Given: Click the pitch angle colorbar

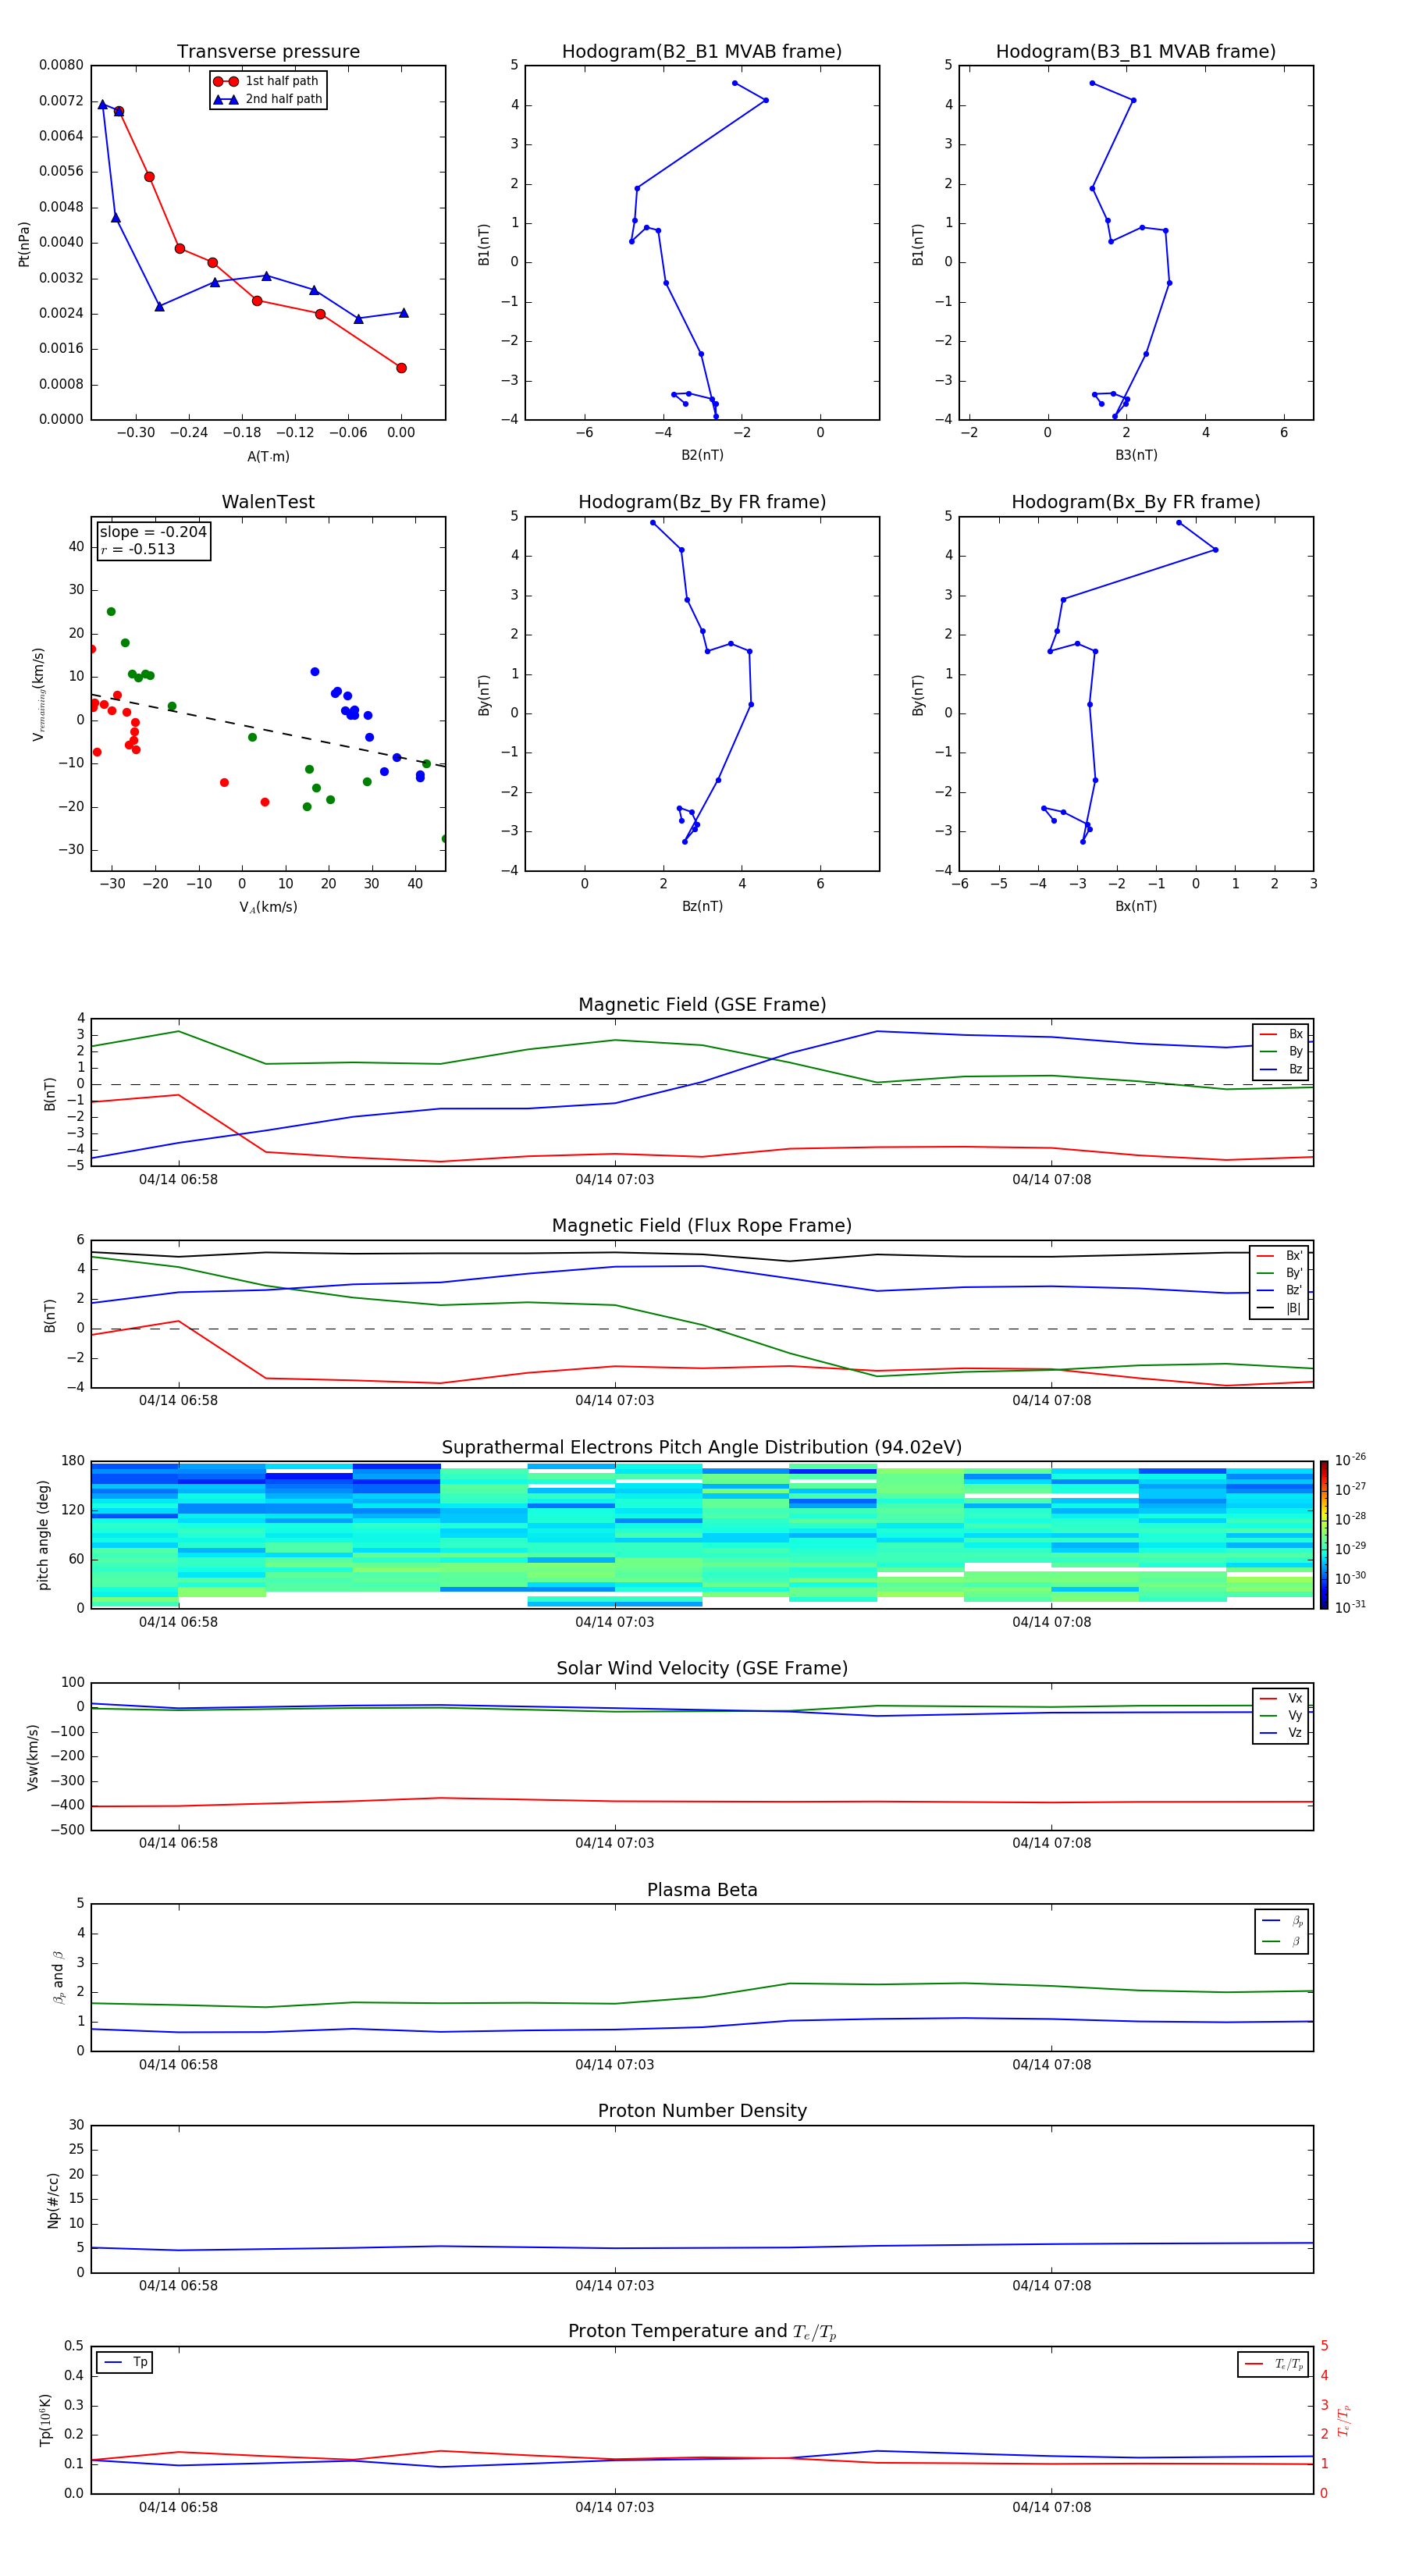Looking at the screenshot, I should tap(1323, 1535).
